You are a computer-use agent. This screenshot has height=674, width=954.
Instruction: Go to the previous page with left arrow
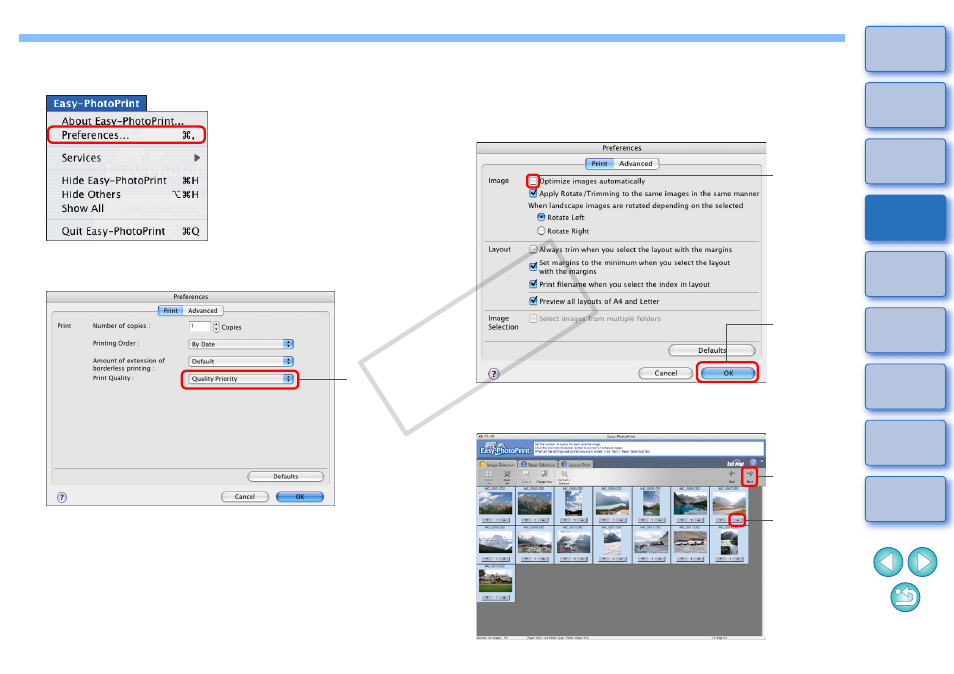click(x=889, y=563)
